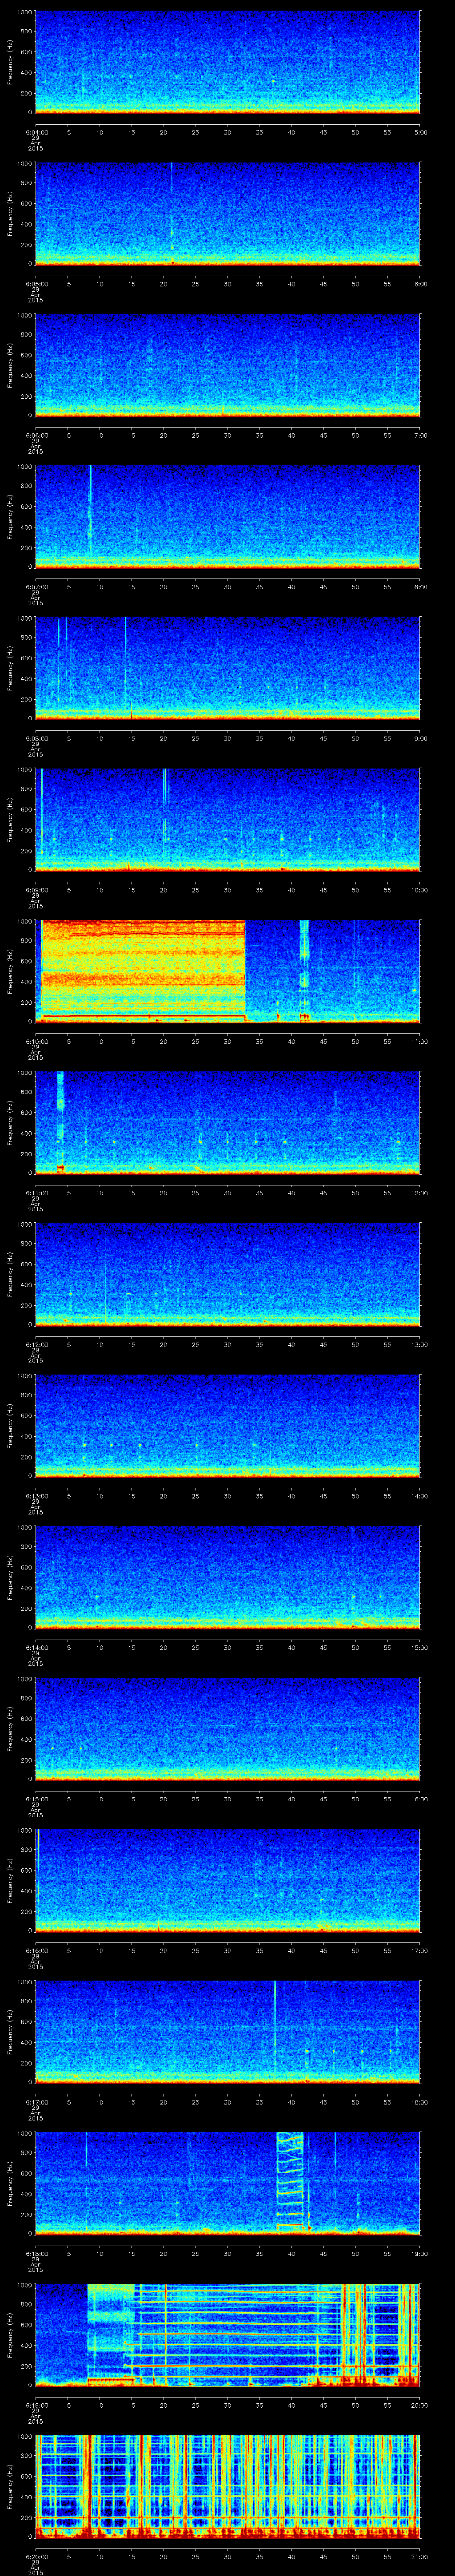Click the 6:10:00 start time label

[36, 1041]
